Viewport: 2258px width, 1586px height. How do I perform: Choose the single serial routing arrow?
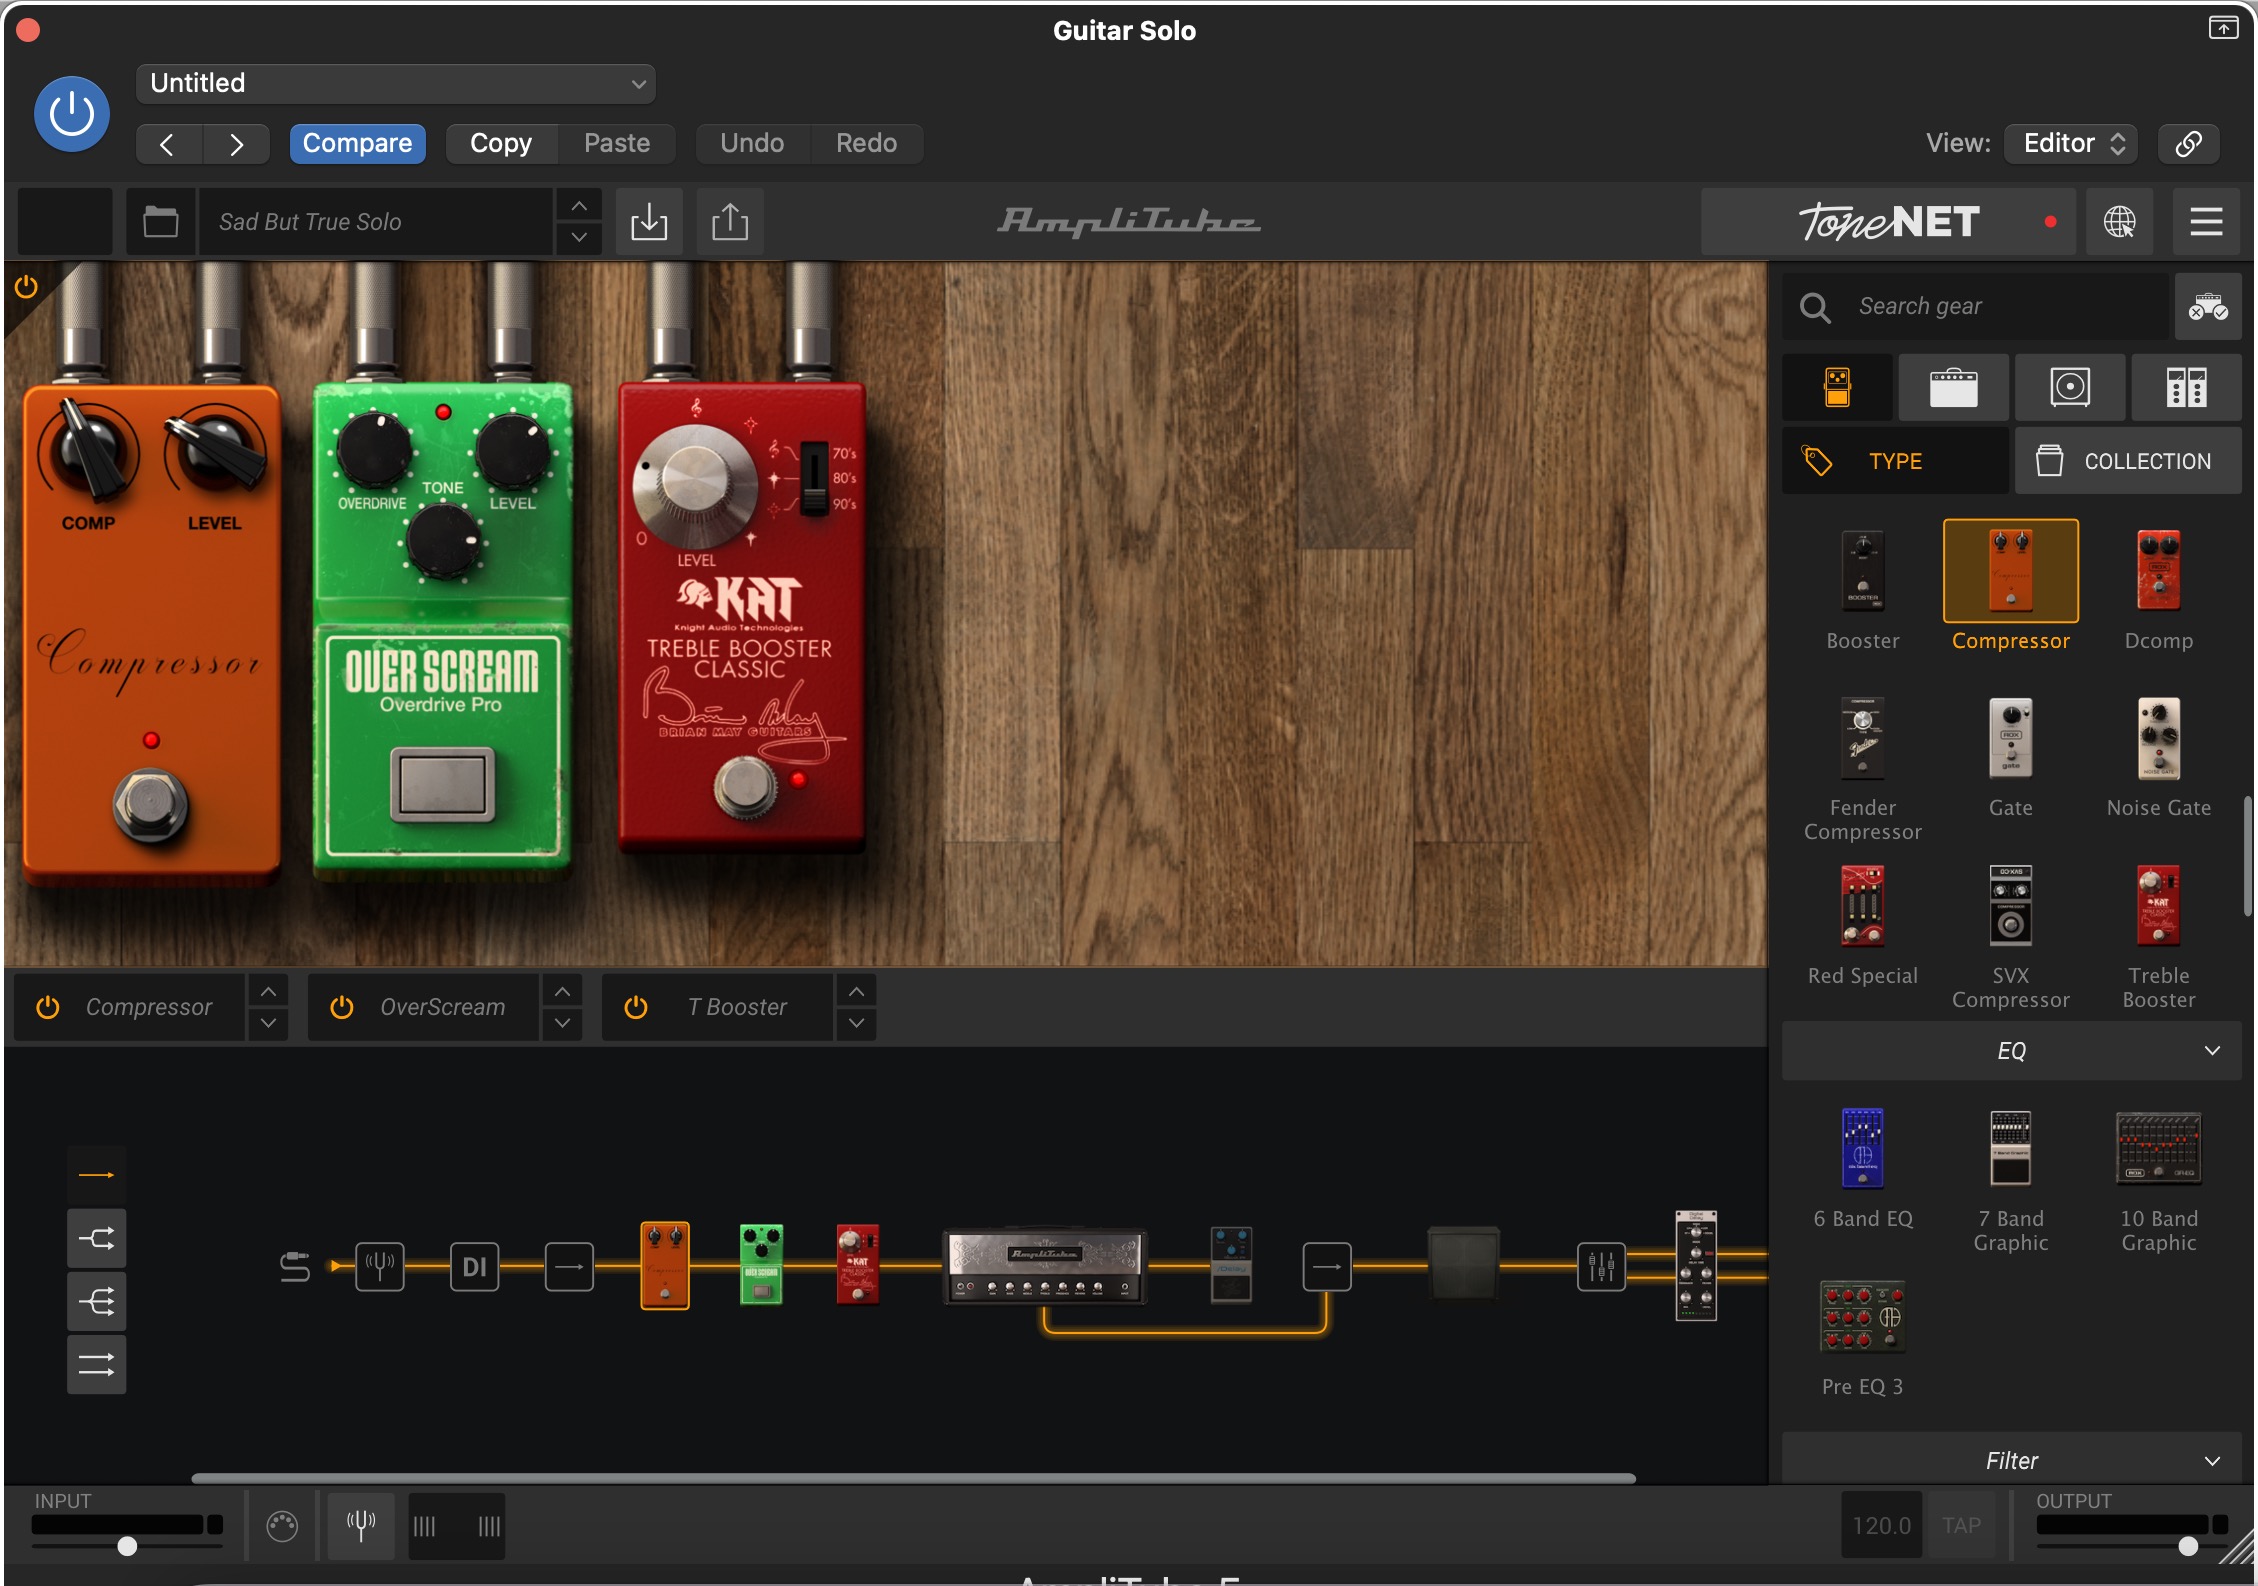[97, 1175]
